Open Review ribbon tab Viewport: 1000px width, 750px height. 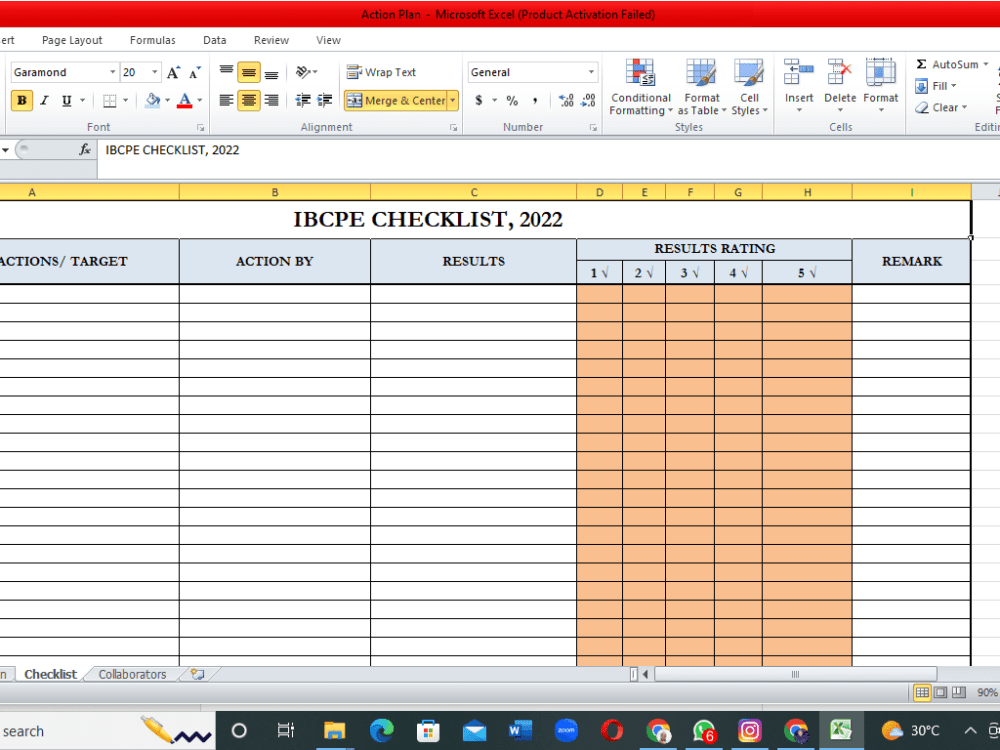[271, 40]
